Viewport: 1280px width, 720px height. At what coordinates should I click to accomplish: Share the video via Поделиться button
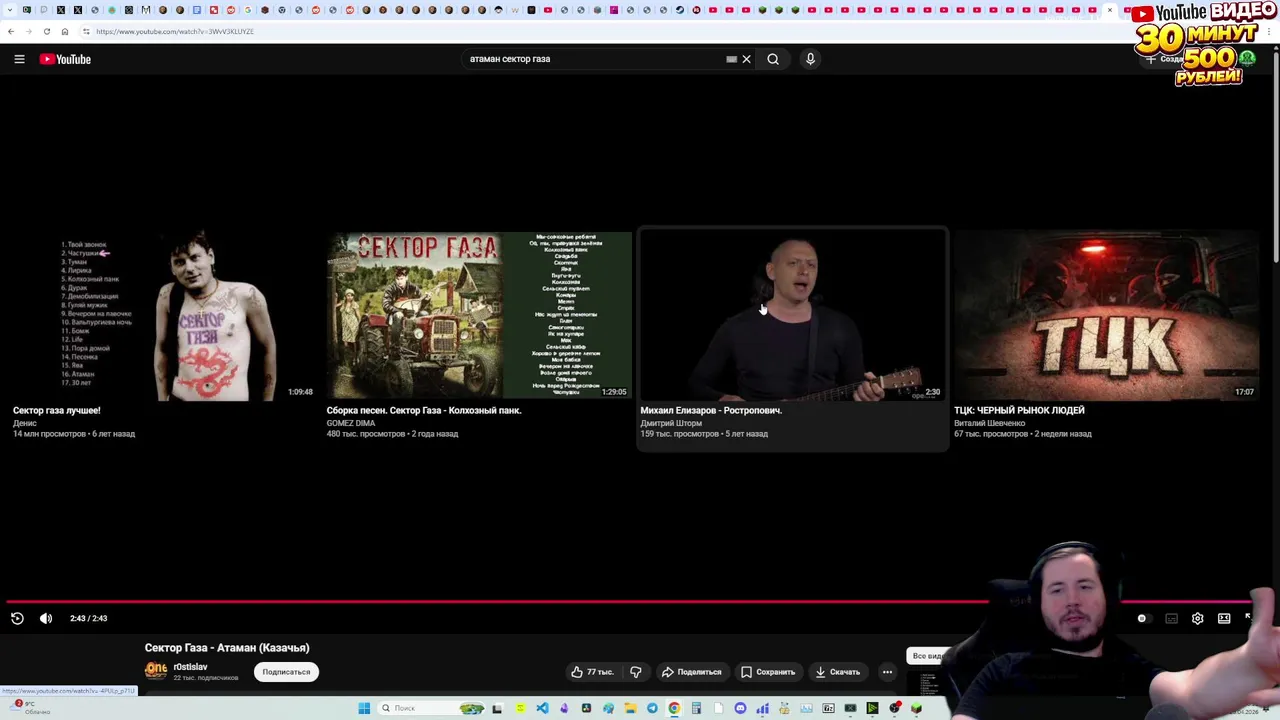[691, 672]
